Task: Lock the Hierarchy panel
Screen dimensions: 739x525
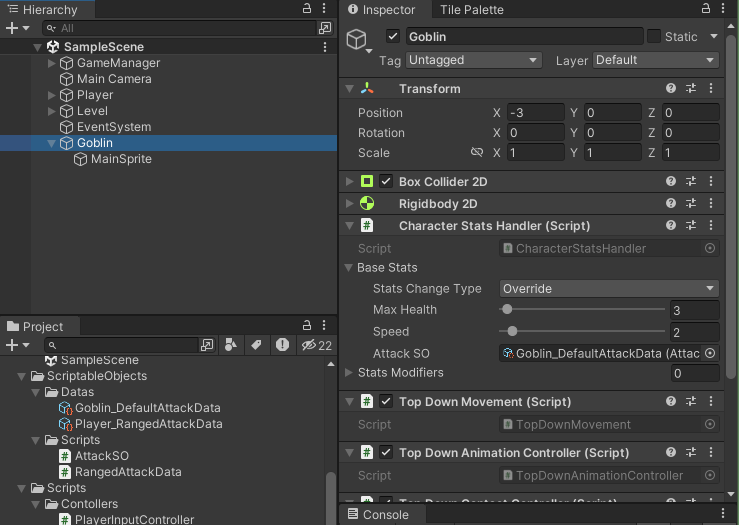Action: pos(307,8)
